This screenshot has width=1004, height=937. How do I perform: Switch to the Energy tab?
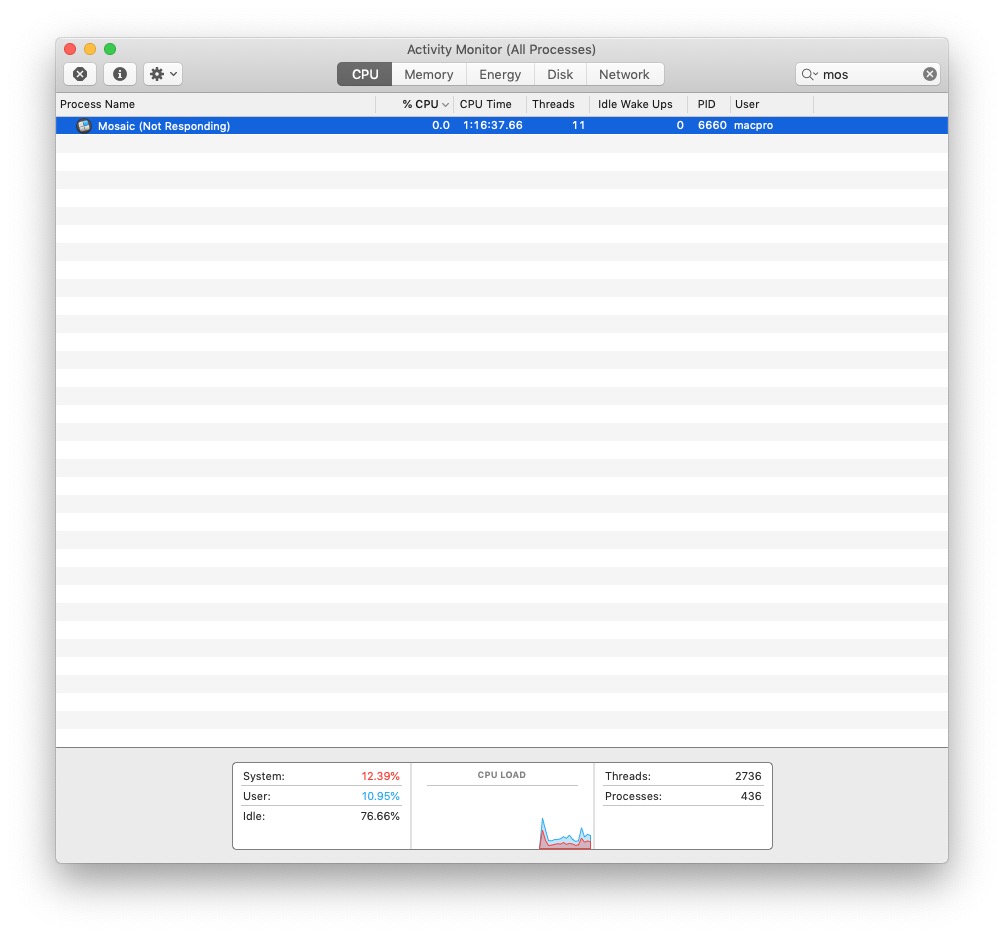500,74
